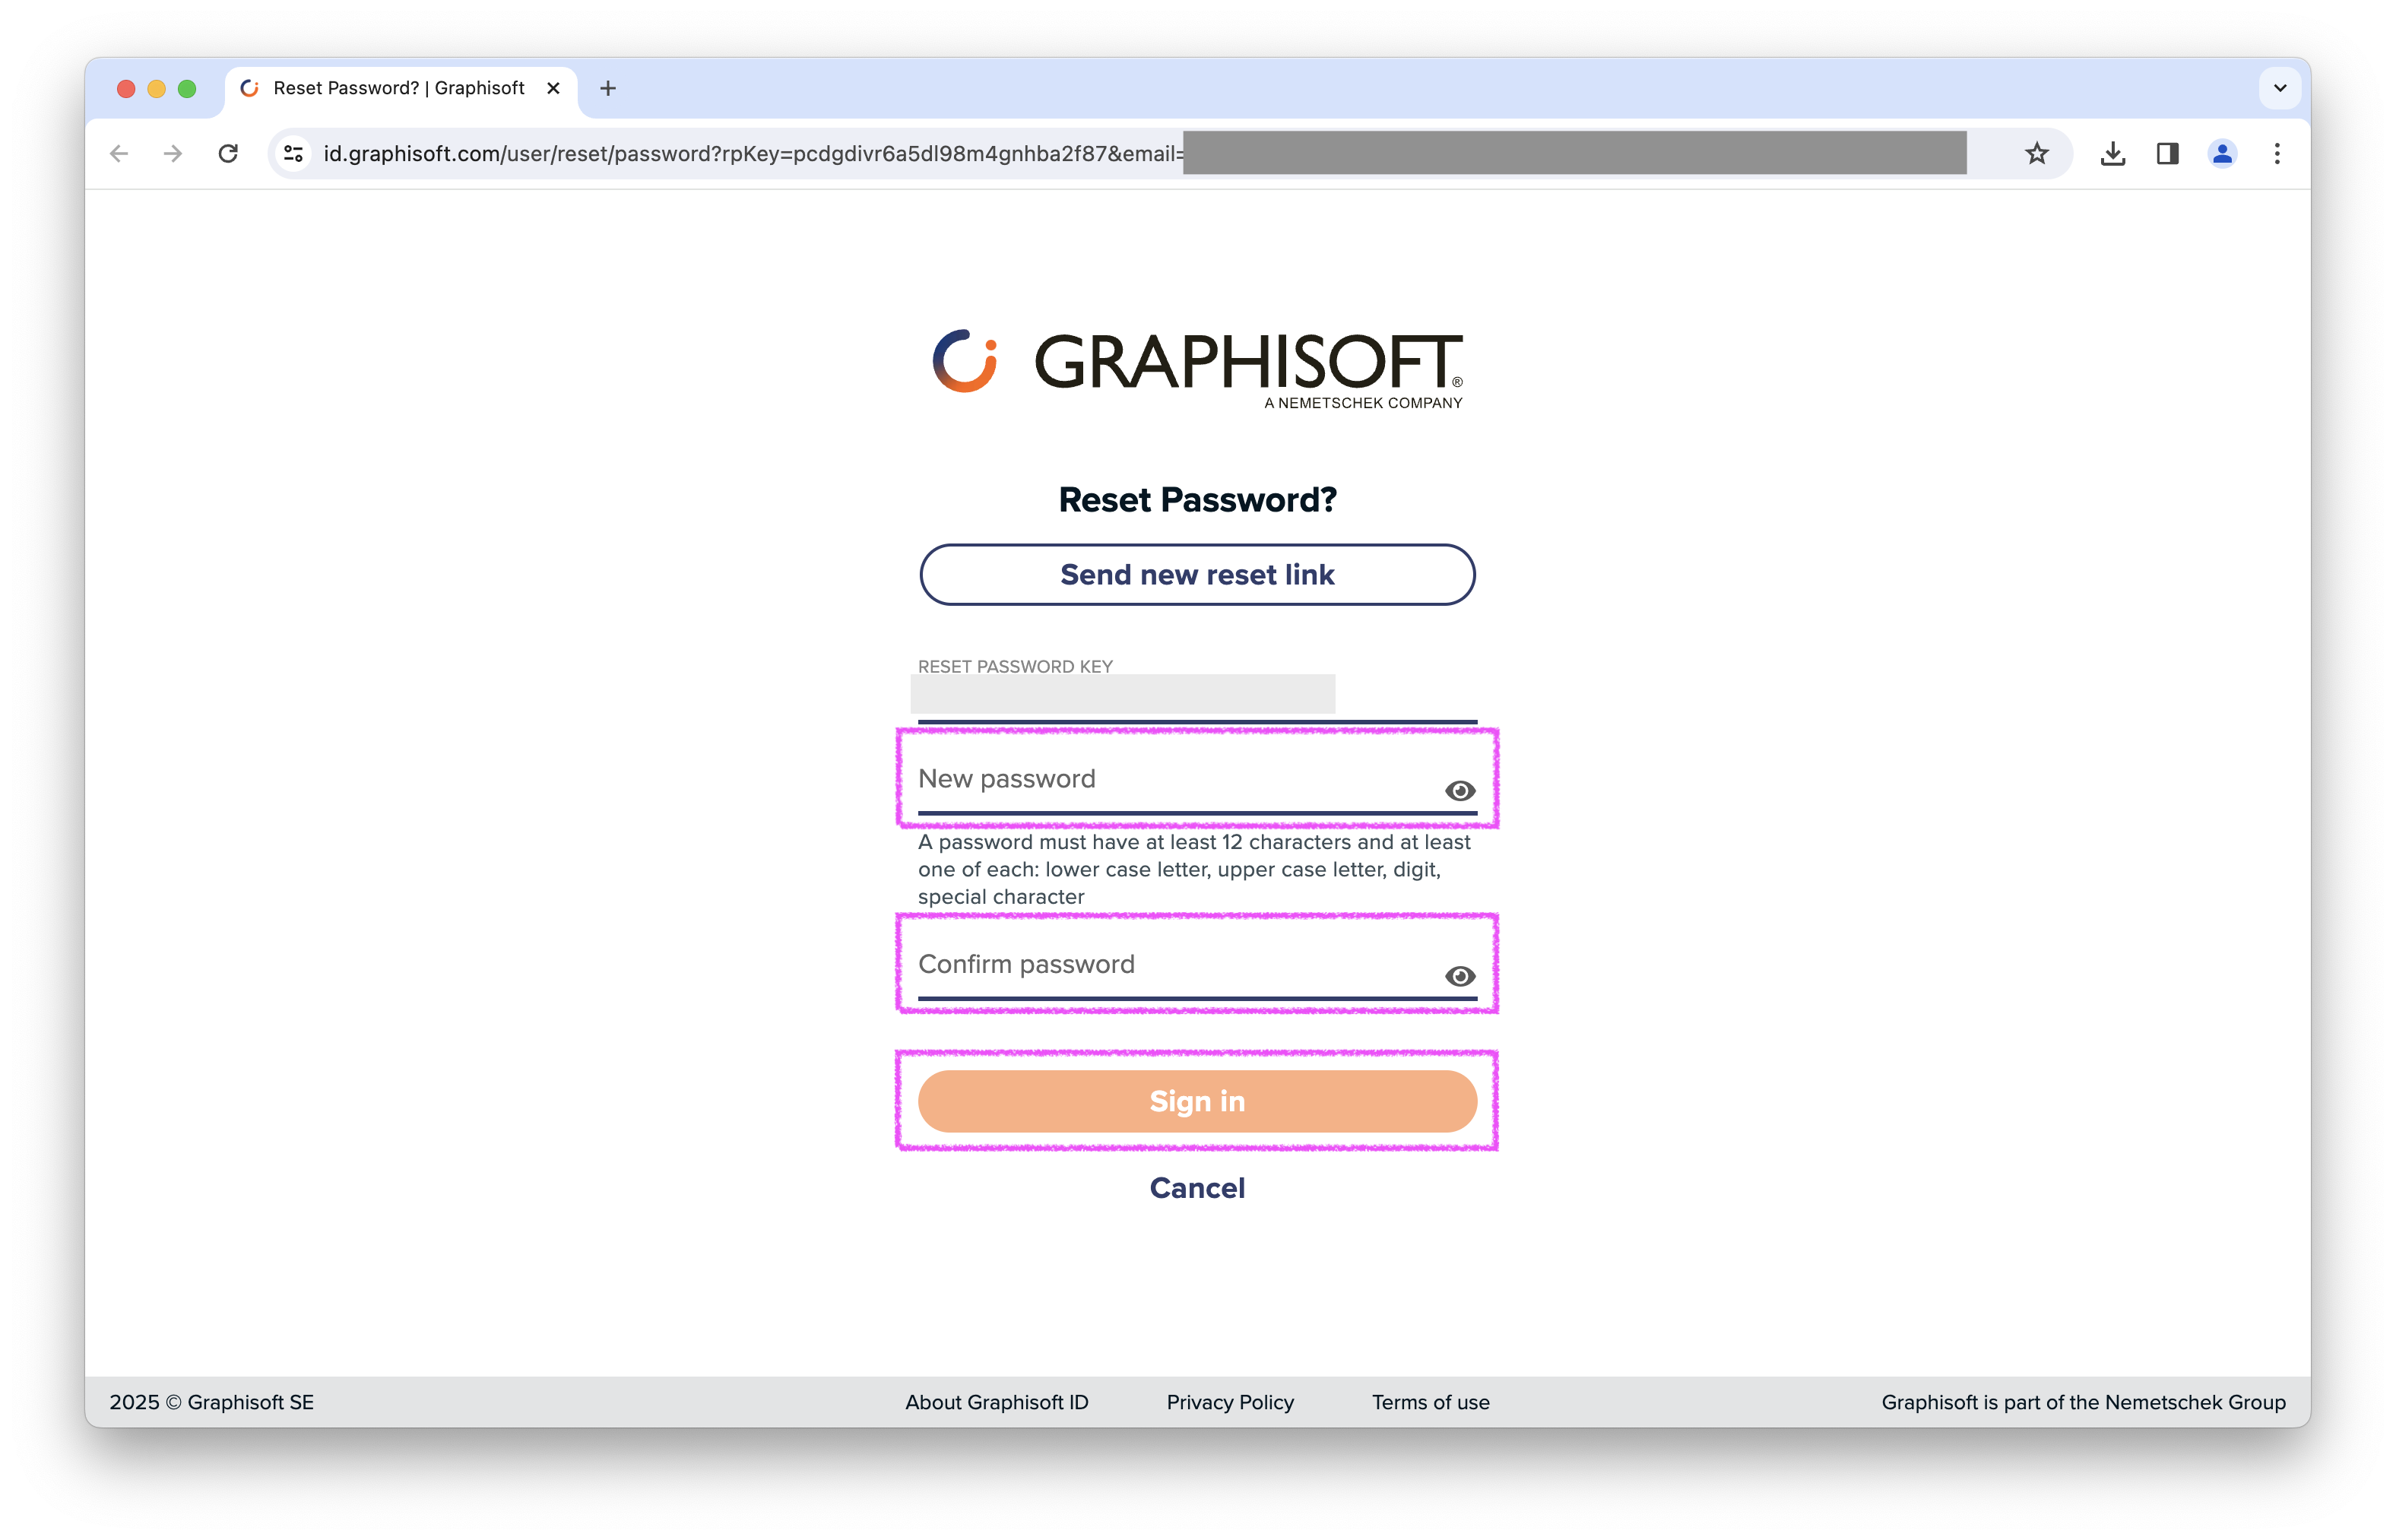Click the Cancel link
The image size is (2396, 1540).
click(1197, 1188)
